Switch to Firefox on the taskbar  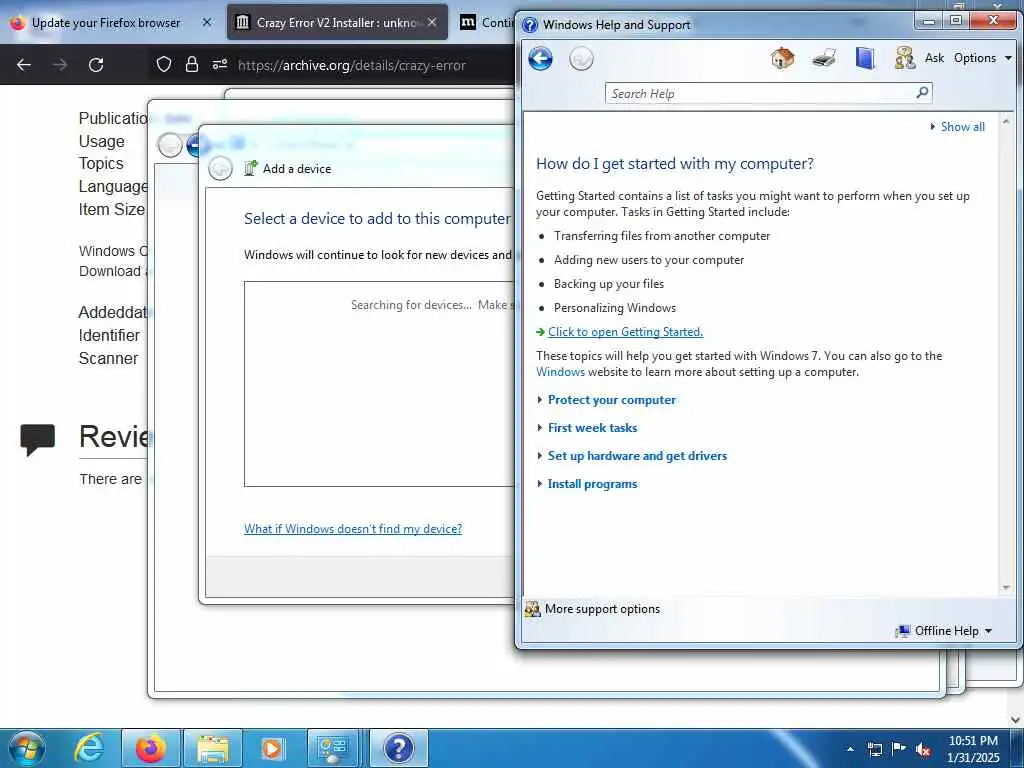coord(150,748)
